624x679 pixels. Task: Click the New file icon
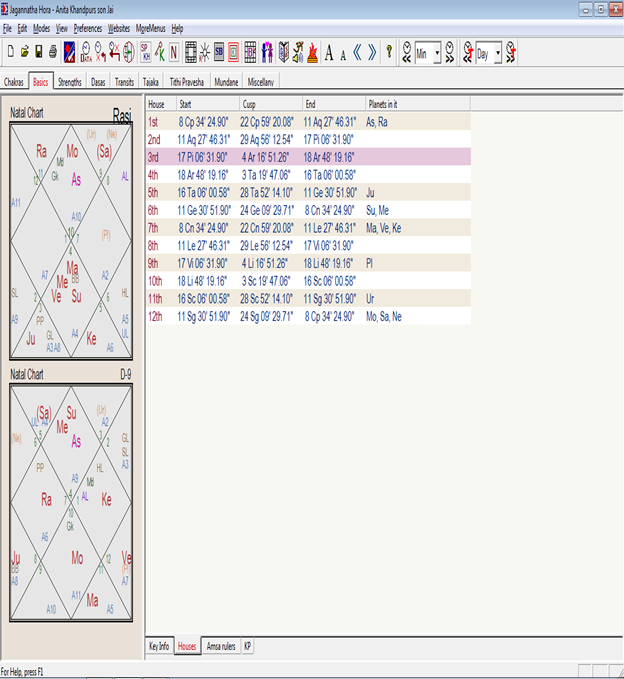pos(9,50)
